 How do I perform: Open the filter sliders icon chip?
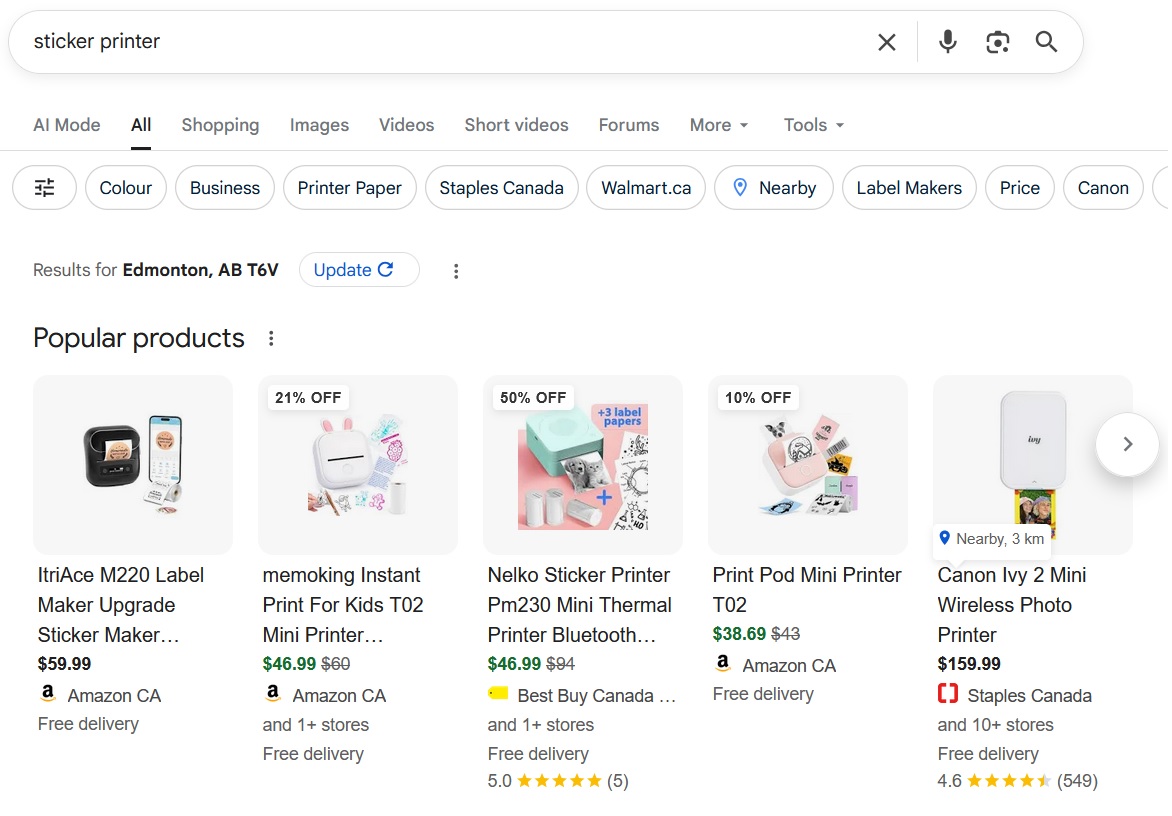click(45, 188)
